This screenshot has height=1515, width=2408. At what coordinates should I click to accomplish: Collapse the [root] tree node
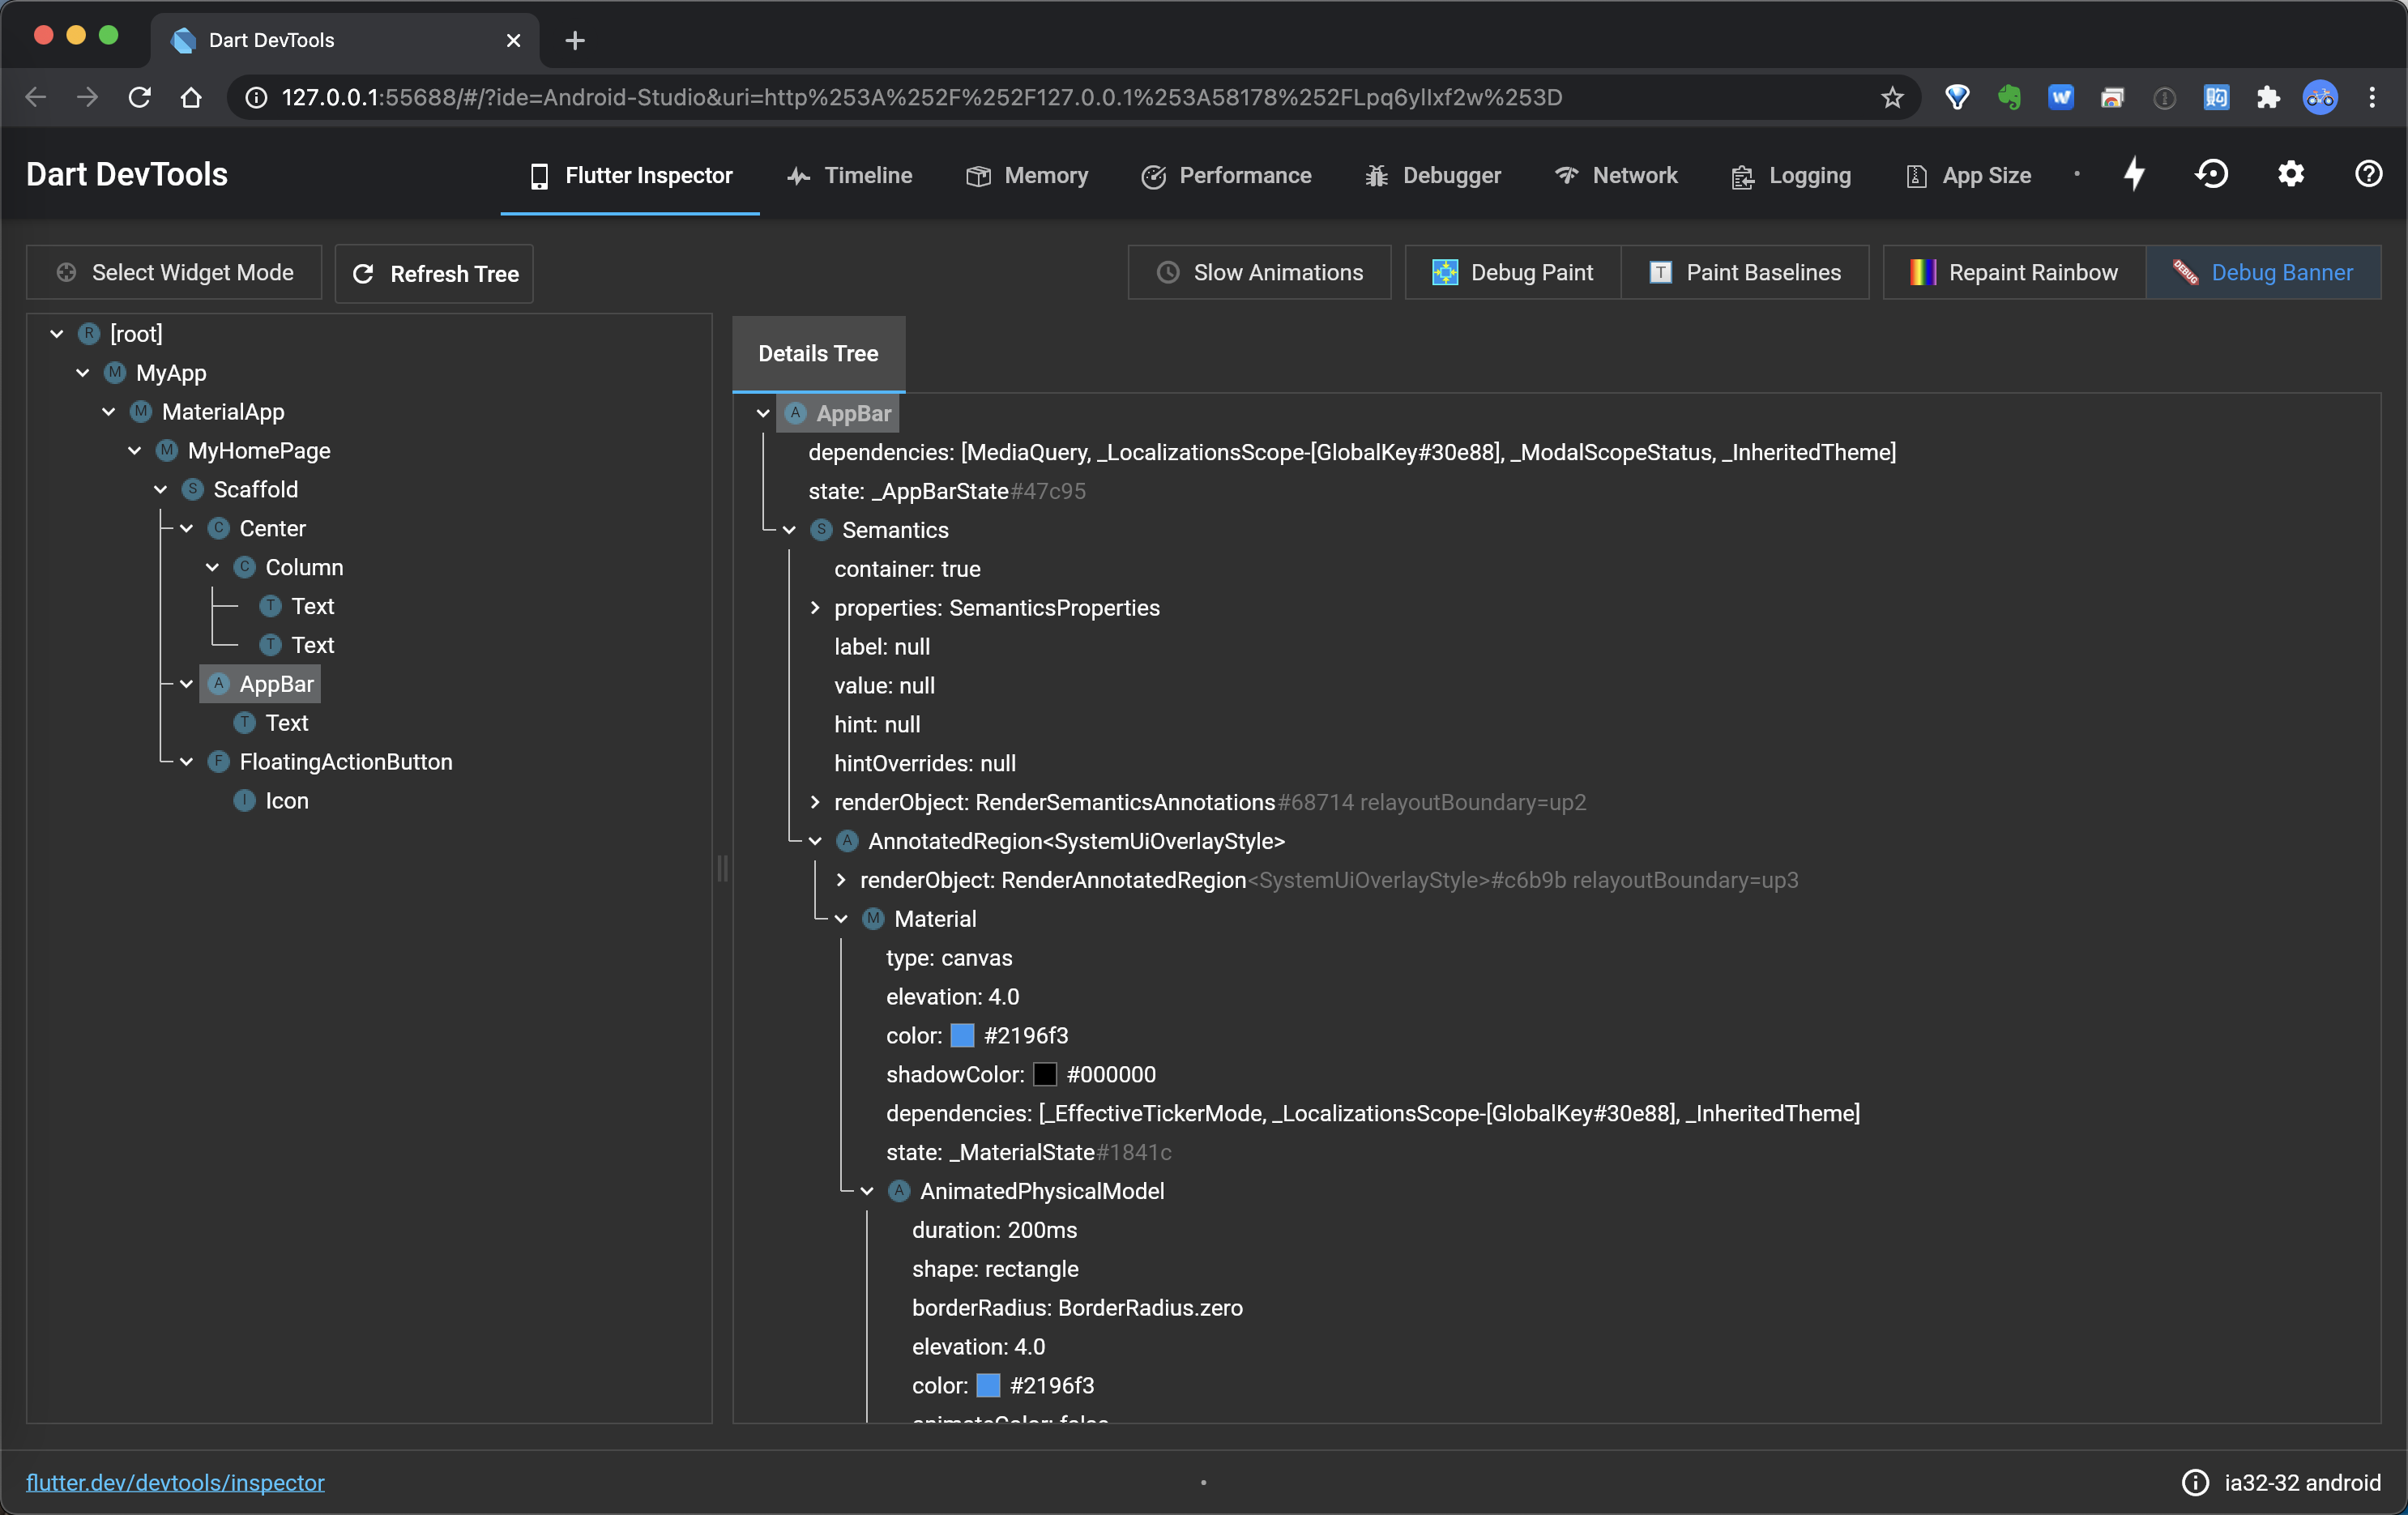(x=57, y=333)
